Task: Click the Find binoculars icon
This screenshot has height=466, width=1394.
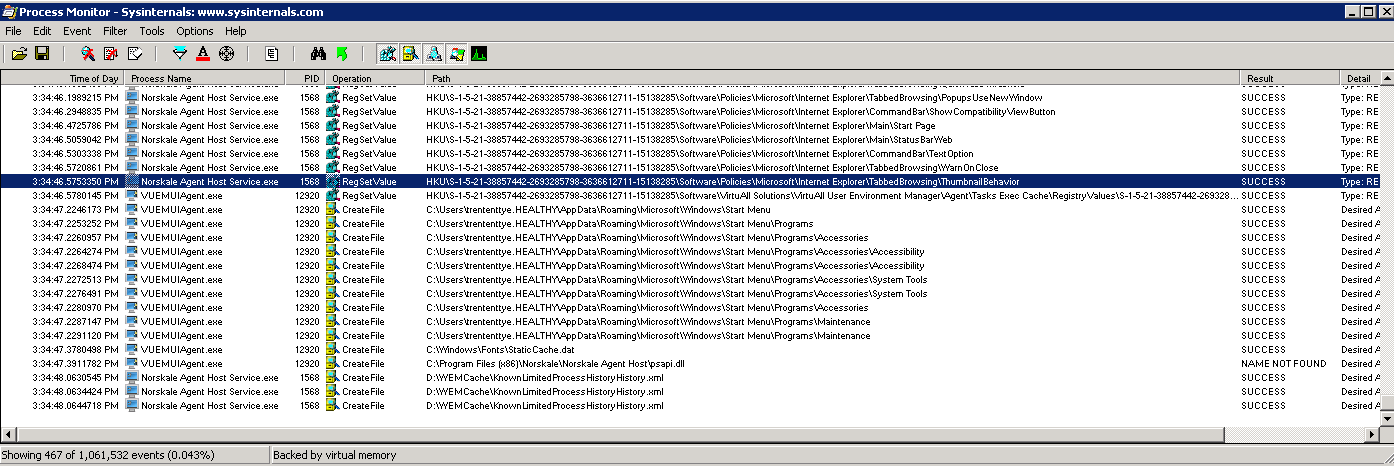Action: click(319, 53)
